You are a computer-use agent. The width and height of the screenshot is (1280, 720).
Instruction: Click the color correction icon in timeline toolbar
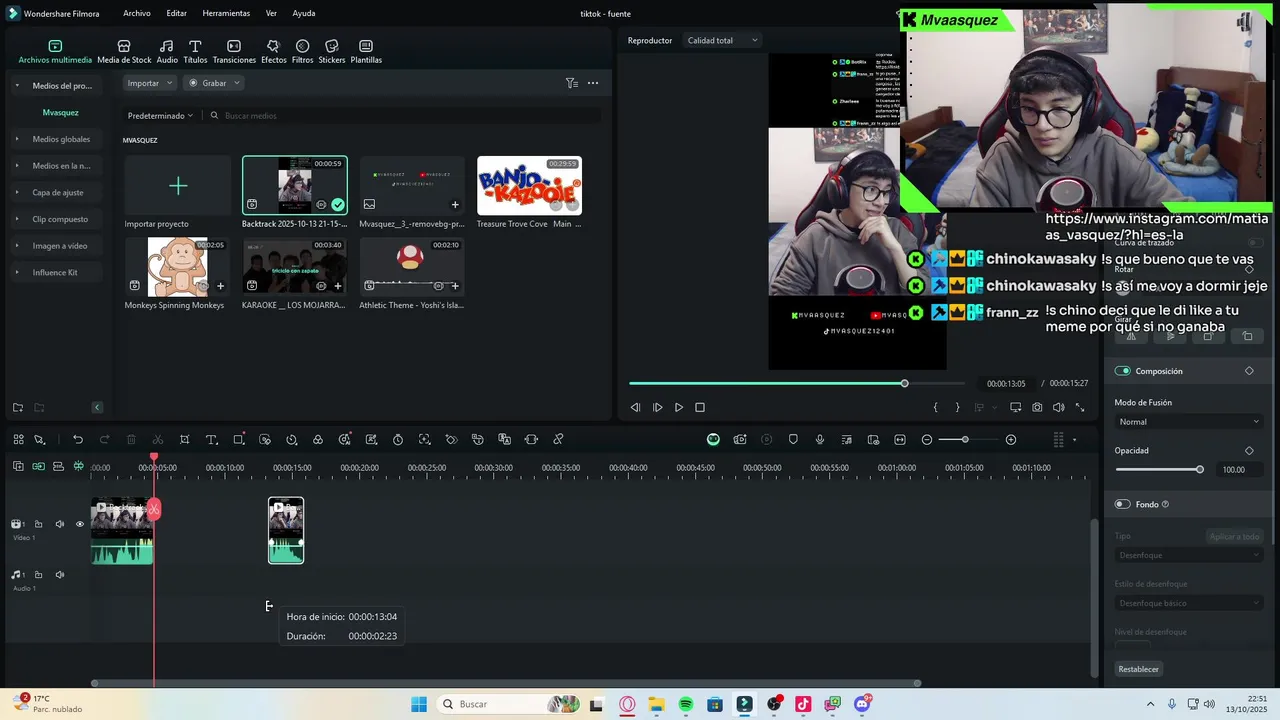[318, 439]
